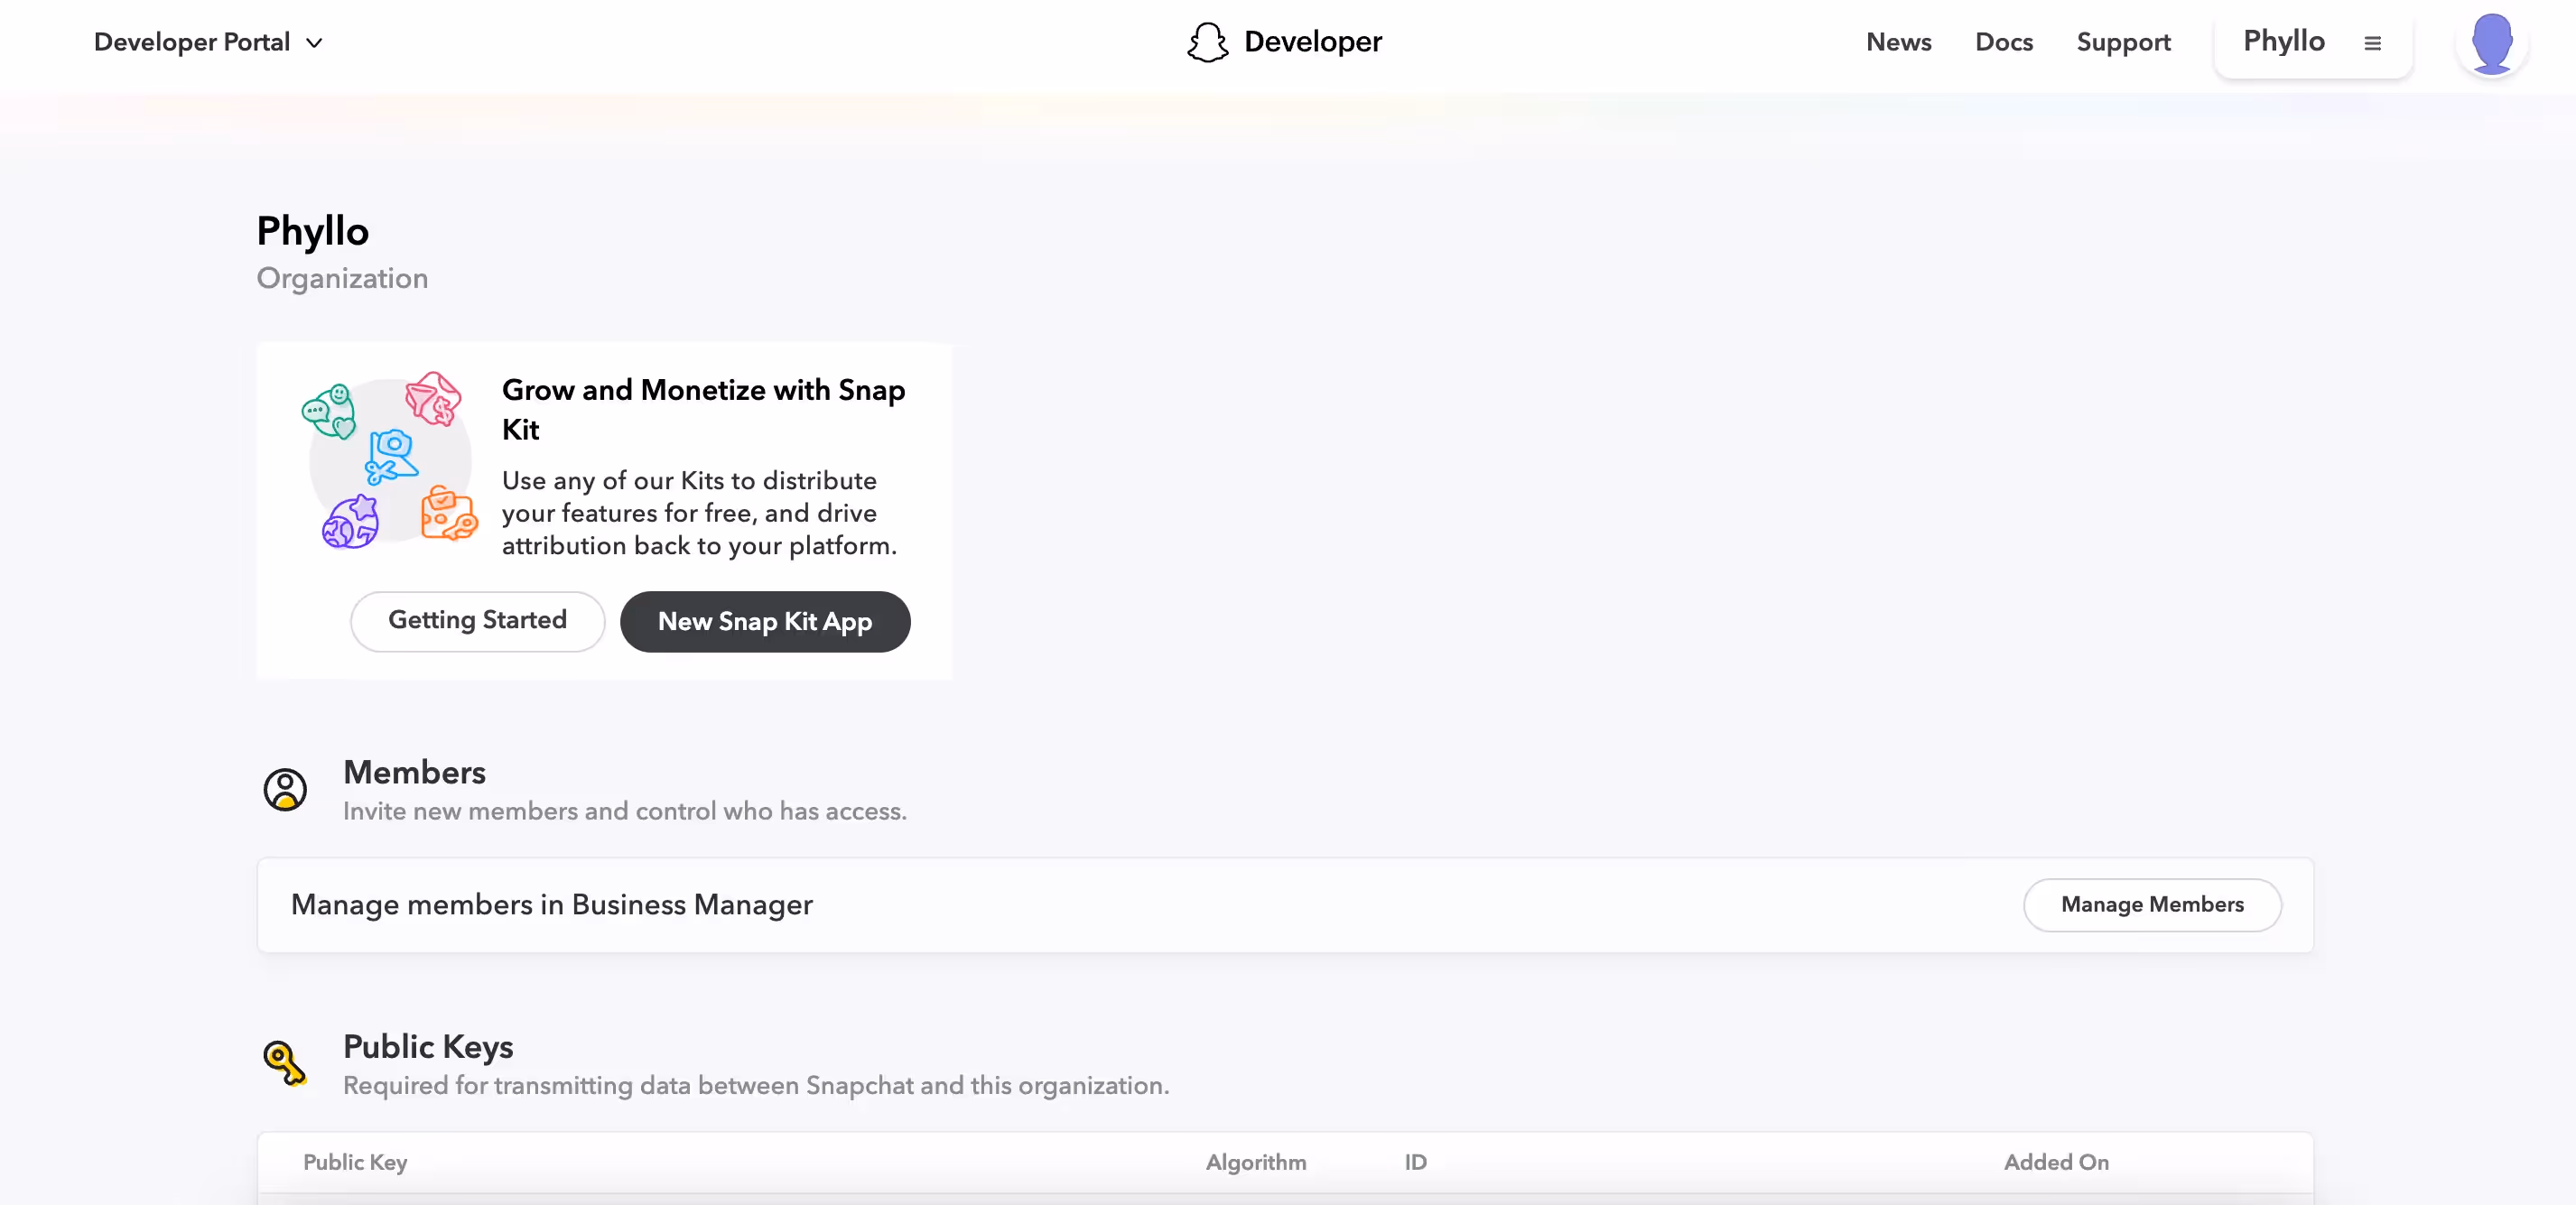Click the New Snap Kit App button
Screen dimensions: 2576x1205
point(765,622)
